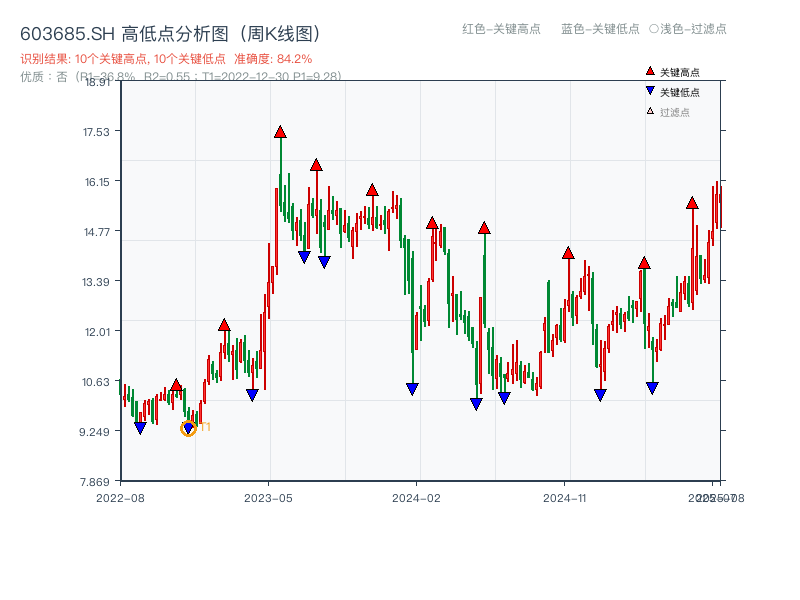The height and width of the screenshot is (600, 800).
Task: Select the blue 关键低点 triangle icon in legend
Action: (651, 90)
